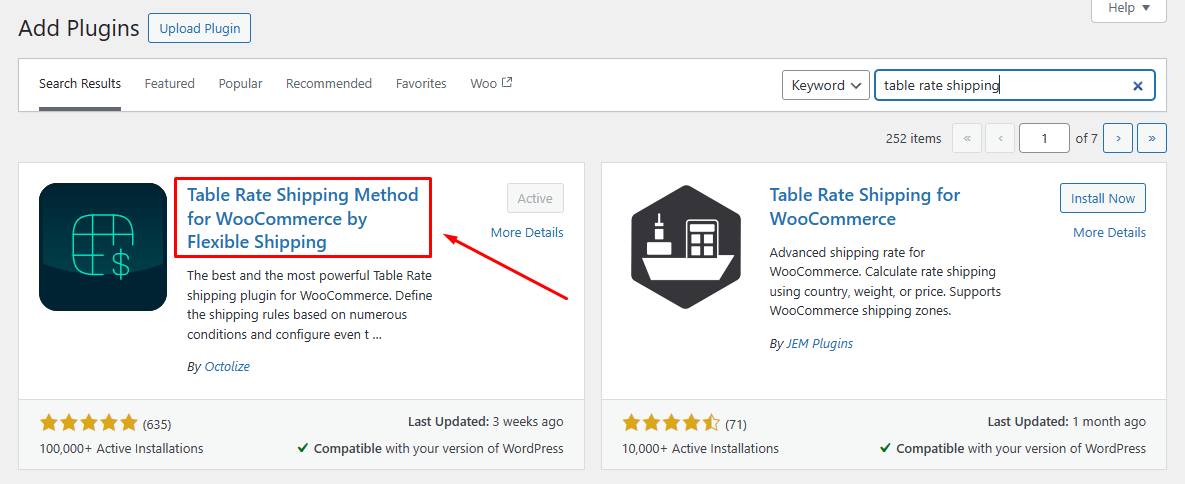Open the Octolize author link
This screenshot has height=484, width=1185.
click(227, 366)
